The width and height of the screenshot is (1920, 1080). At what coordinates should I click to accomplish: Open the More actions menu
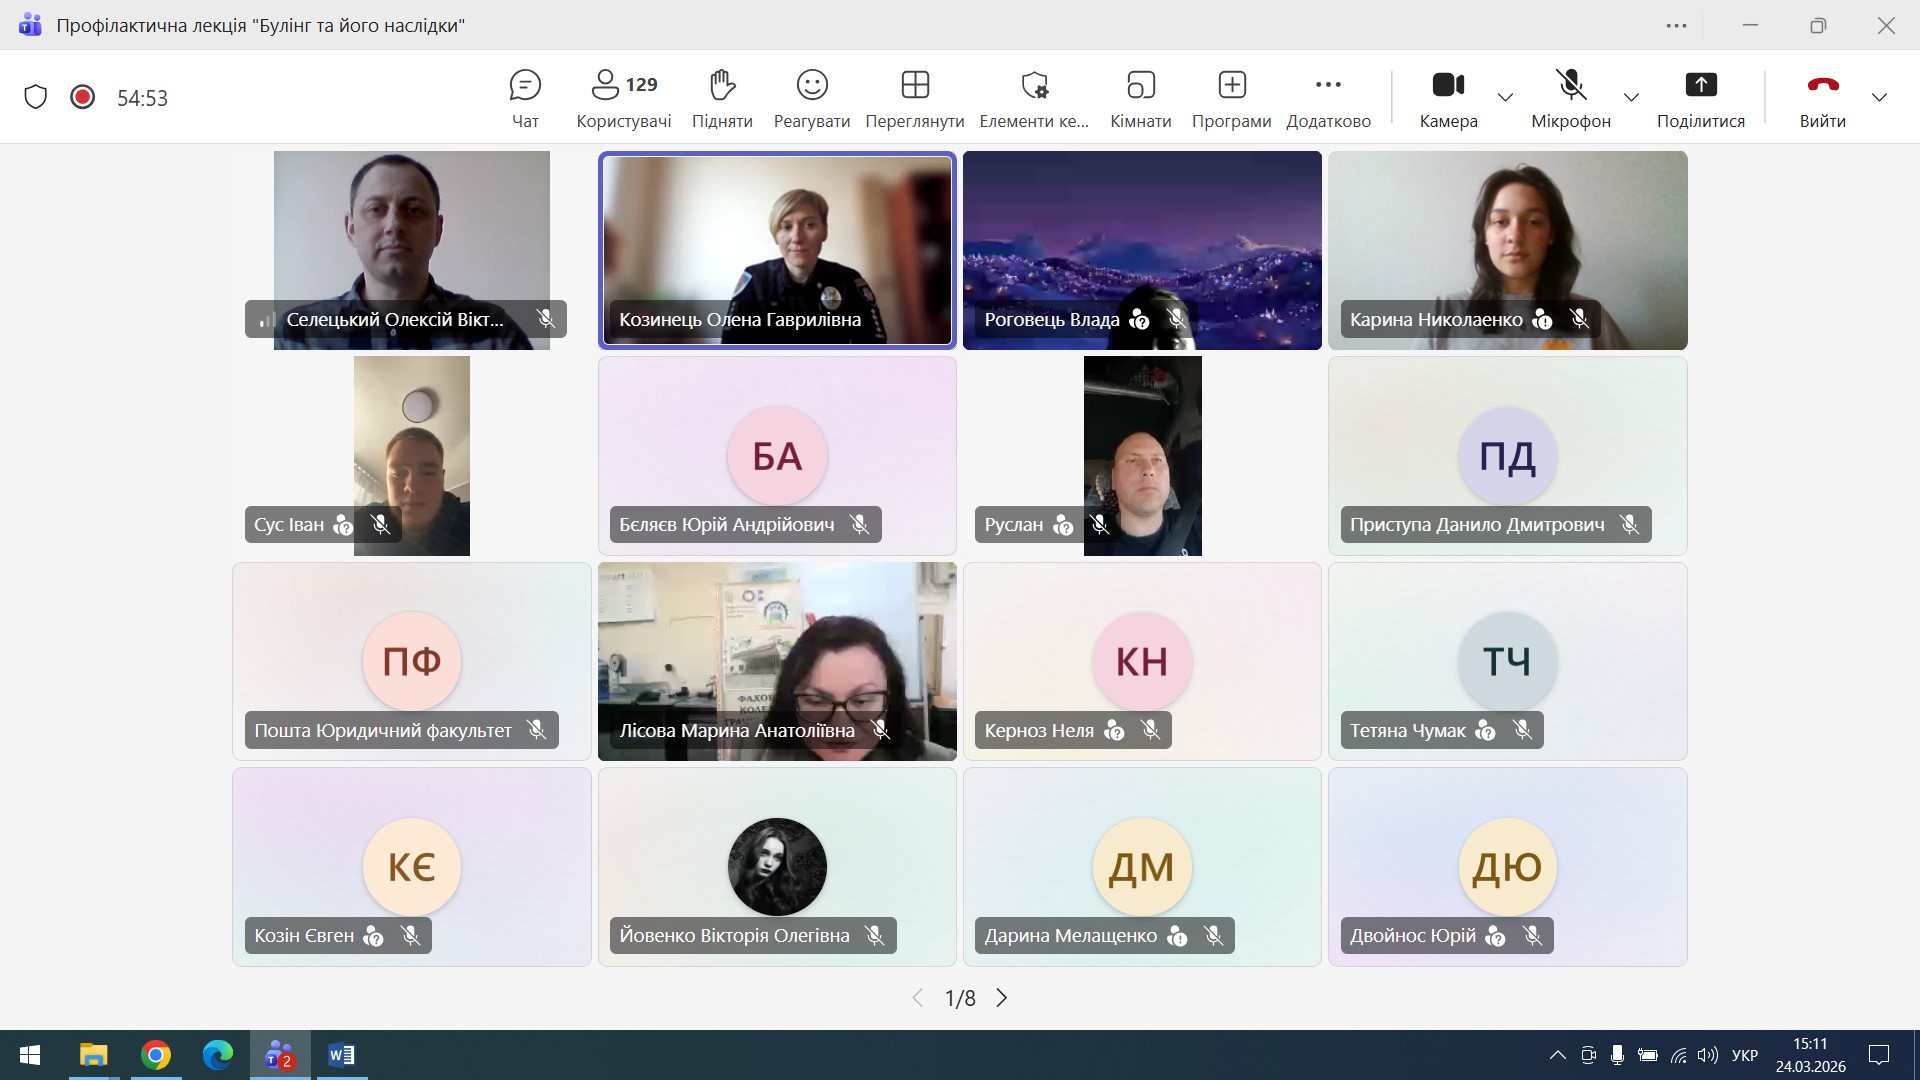coord(1328,98)
